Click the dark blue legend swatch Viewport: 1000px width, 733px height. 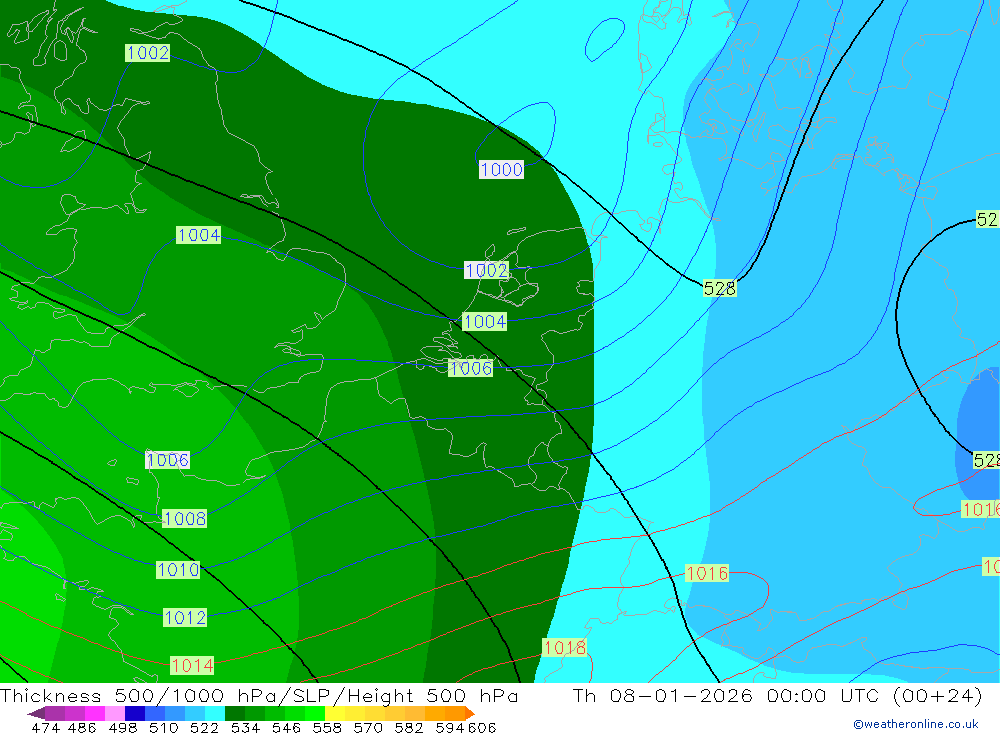tap(135, 713)
